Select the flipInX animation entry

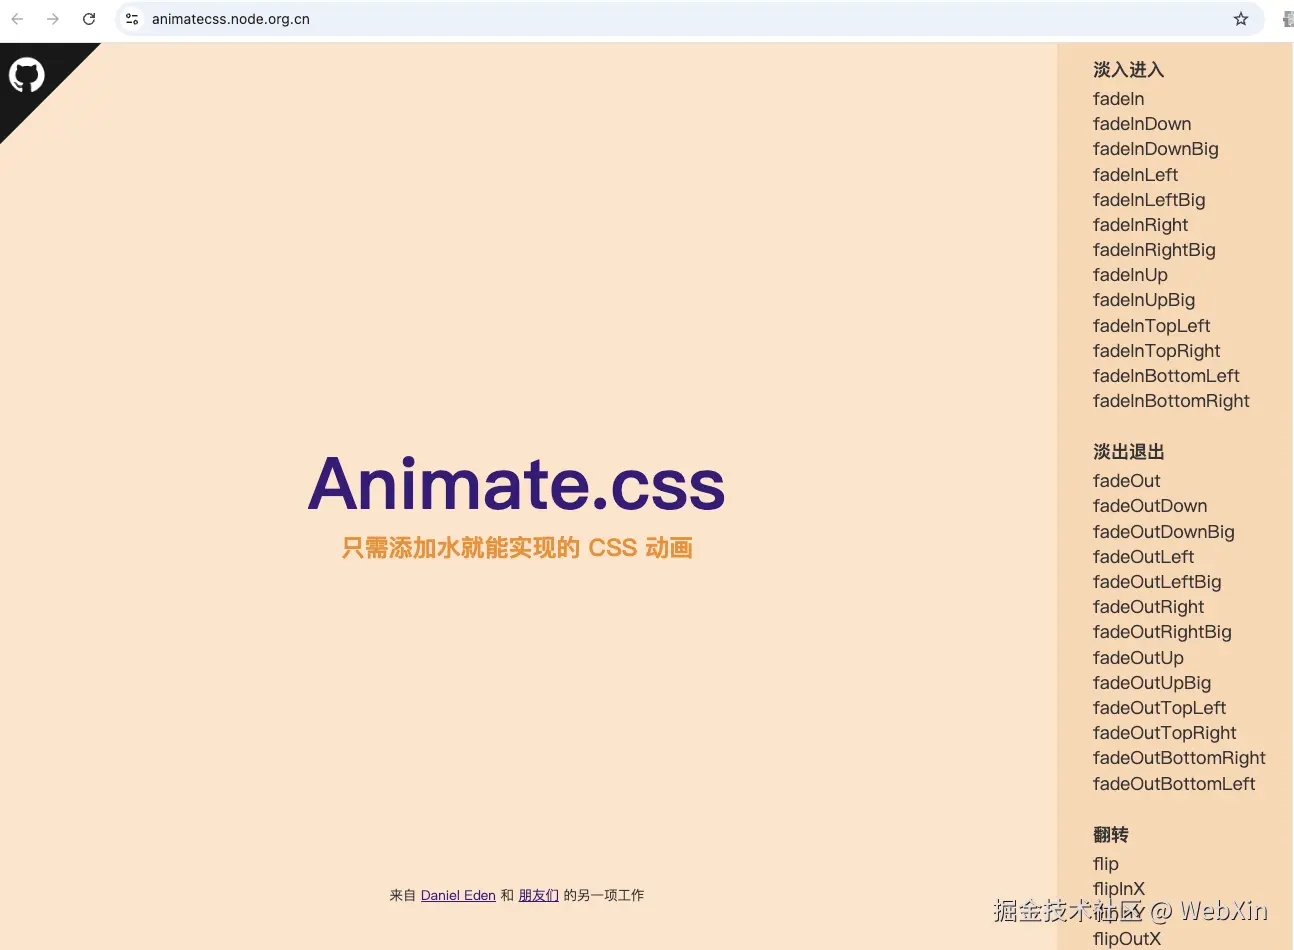point(1119,889)
